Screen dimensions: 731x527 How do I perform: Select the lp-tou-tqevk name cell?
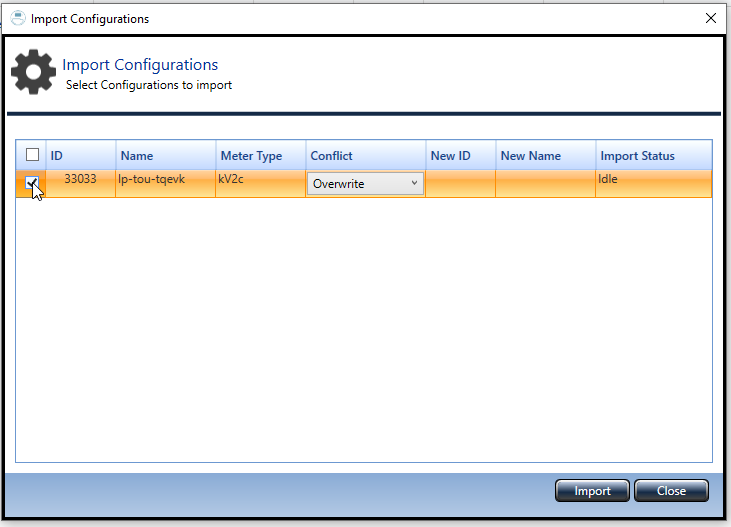(152, 180)
